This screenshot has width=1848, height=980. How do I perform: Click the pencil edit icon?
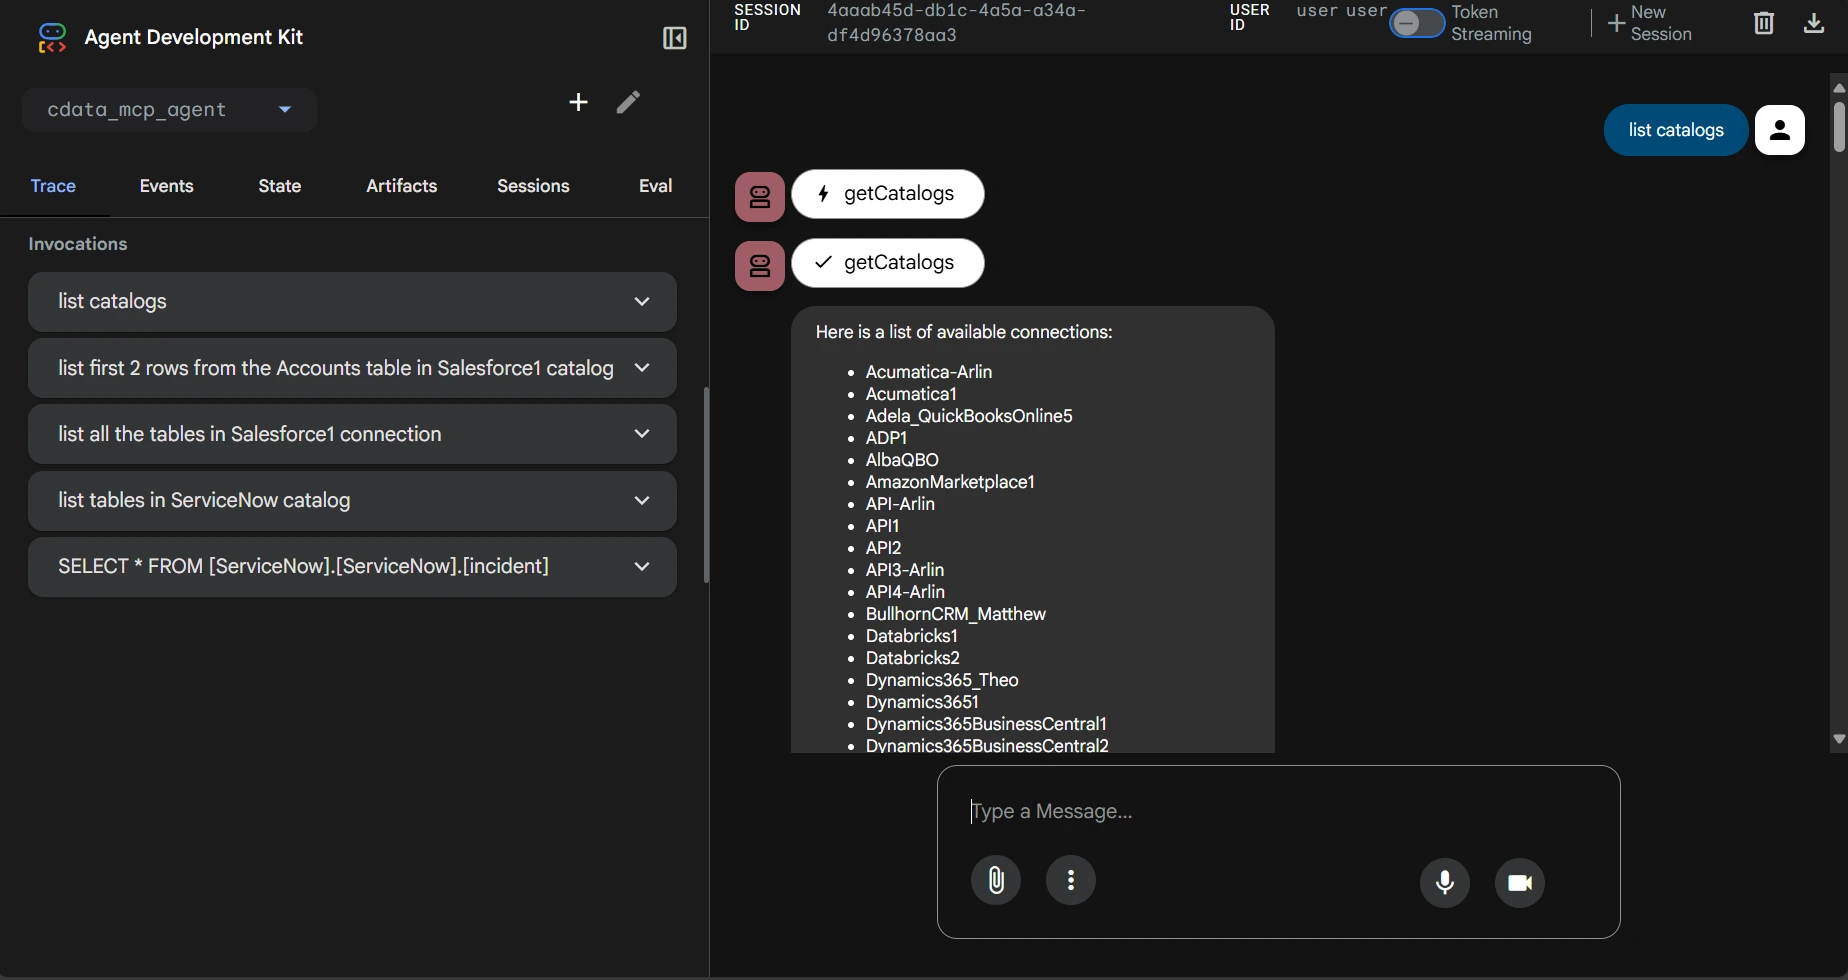tap(628, 102)
